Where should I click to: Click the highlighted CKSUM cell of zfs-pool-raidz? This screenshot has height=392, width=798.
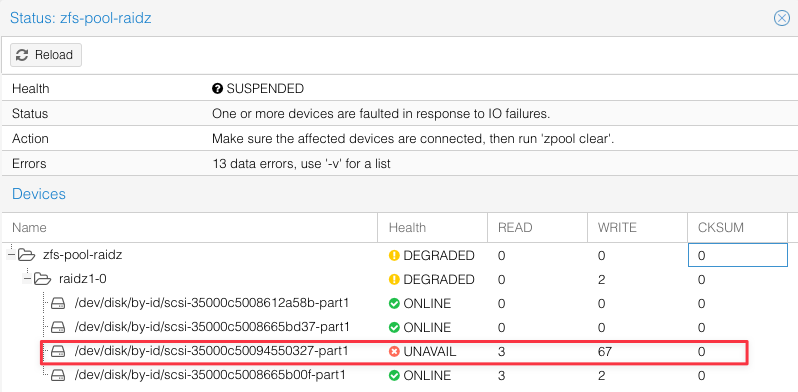tap(737, 255)
